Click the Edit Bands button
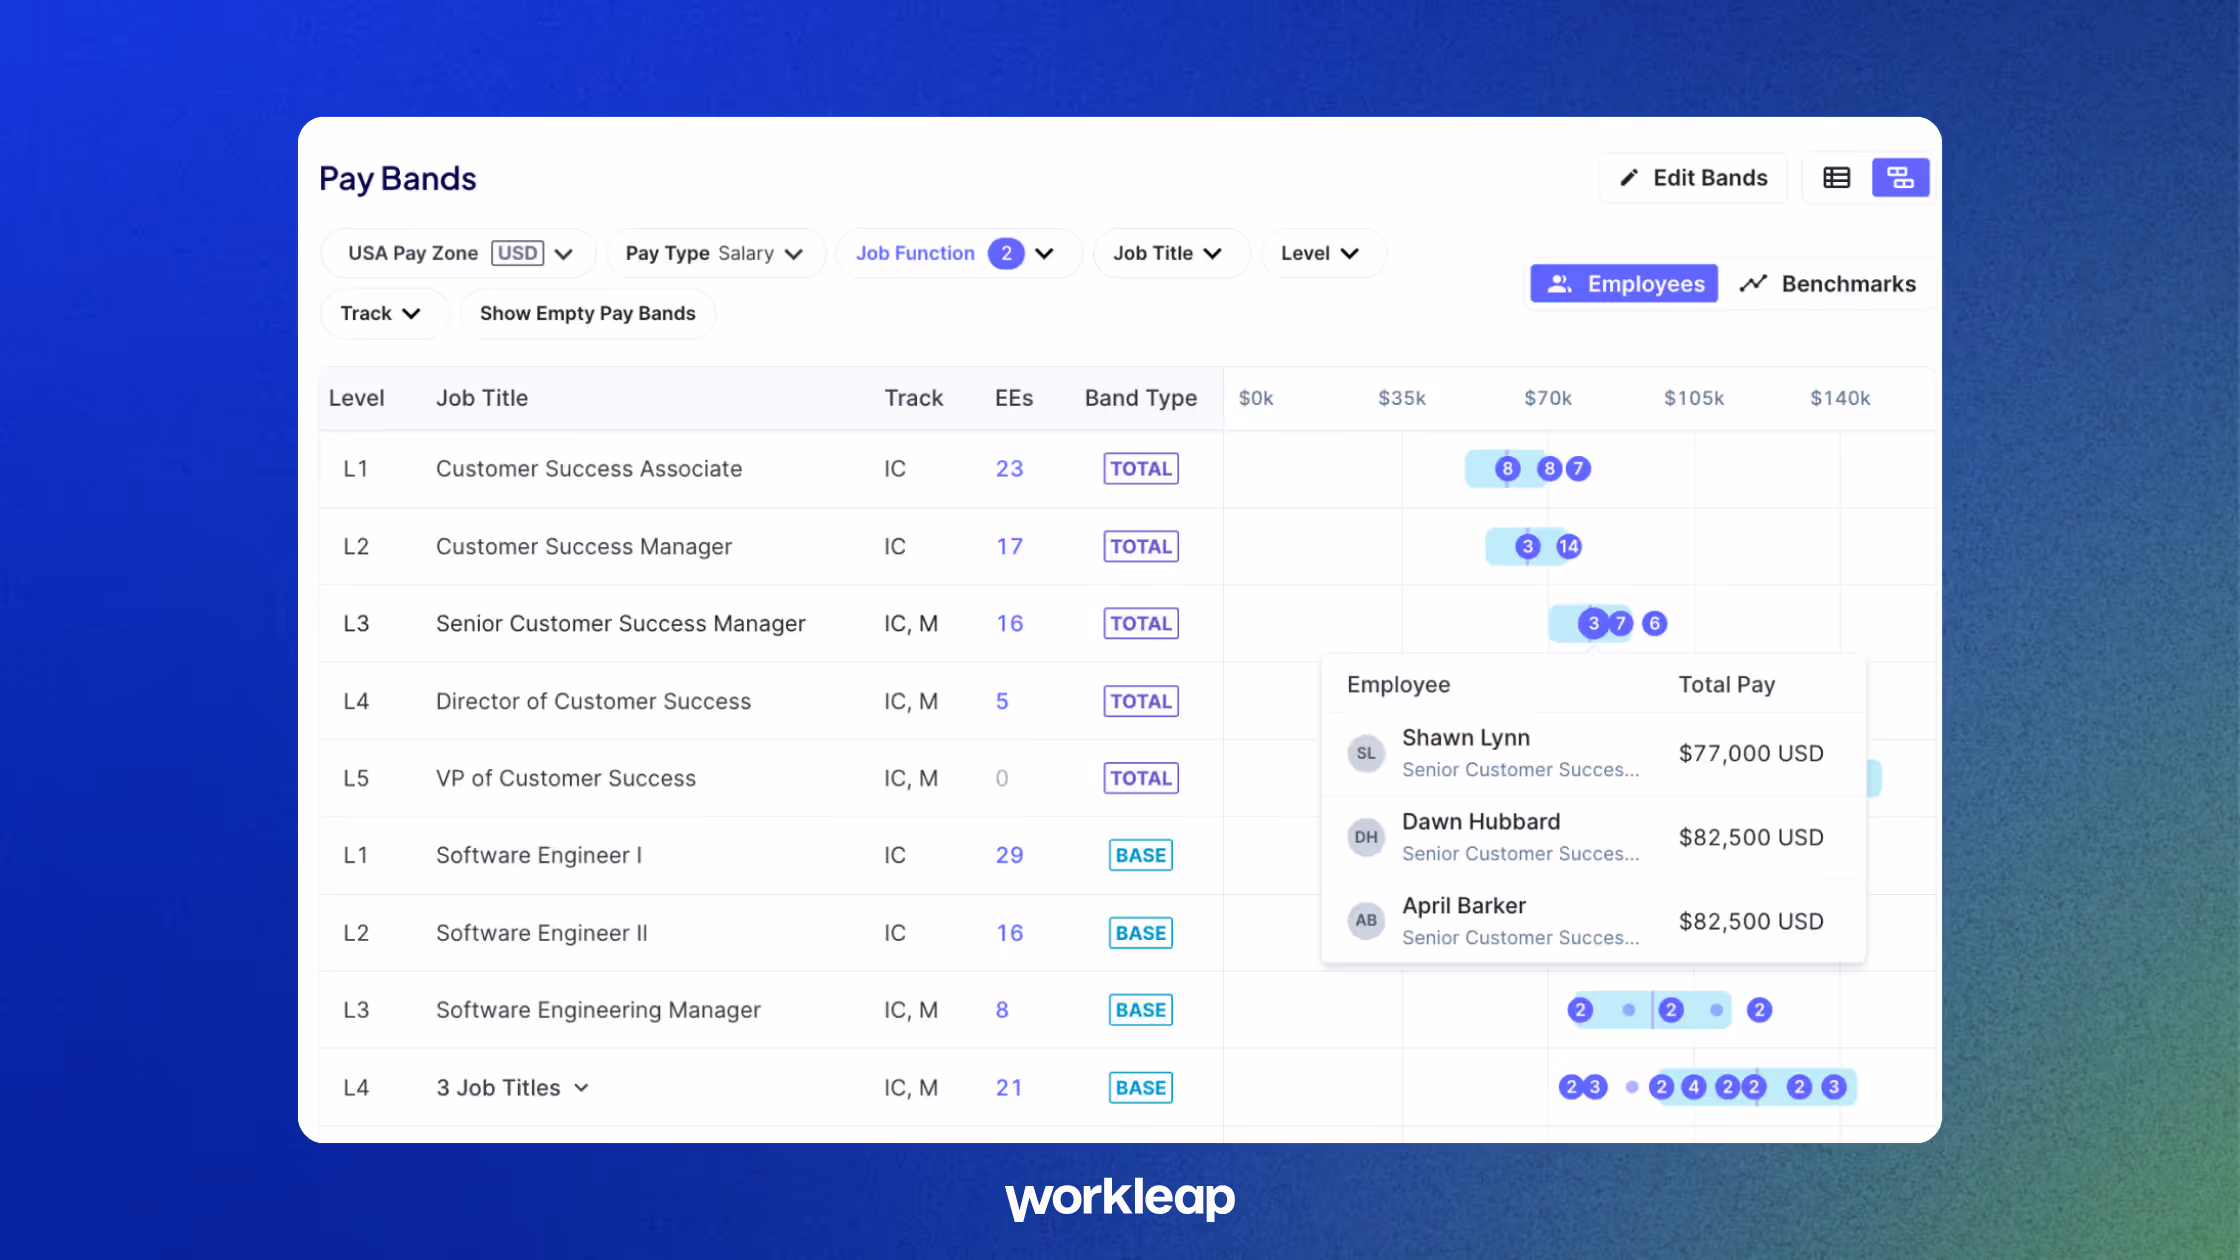 pos(1693,178)
